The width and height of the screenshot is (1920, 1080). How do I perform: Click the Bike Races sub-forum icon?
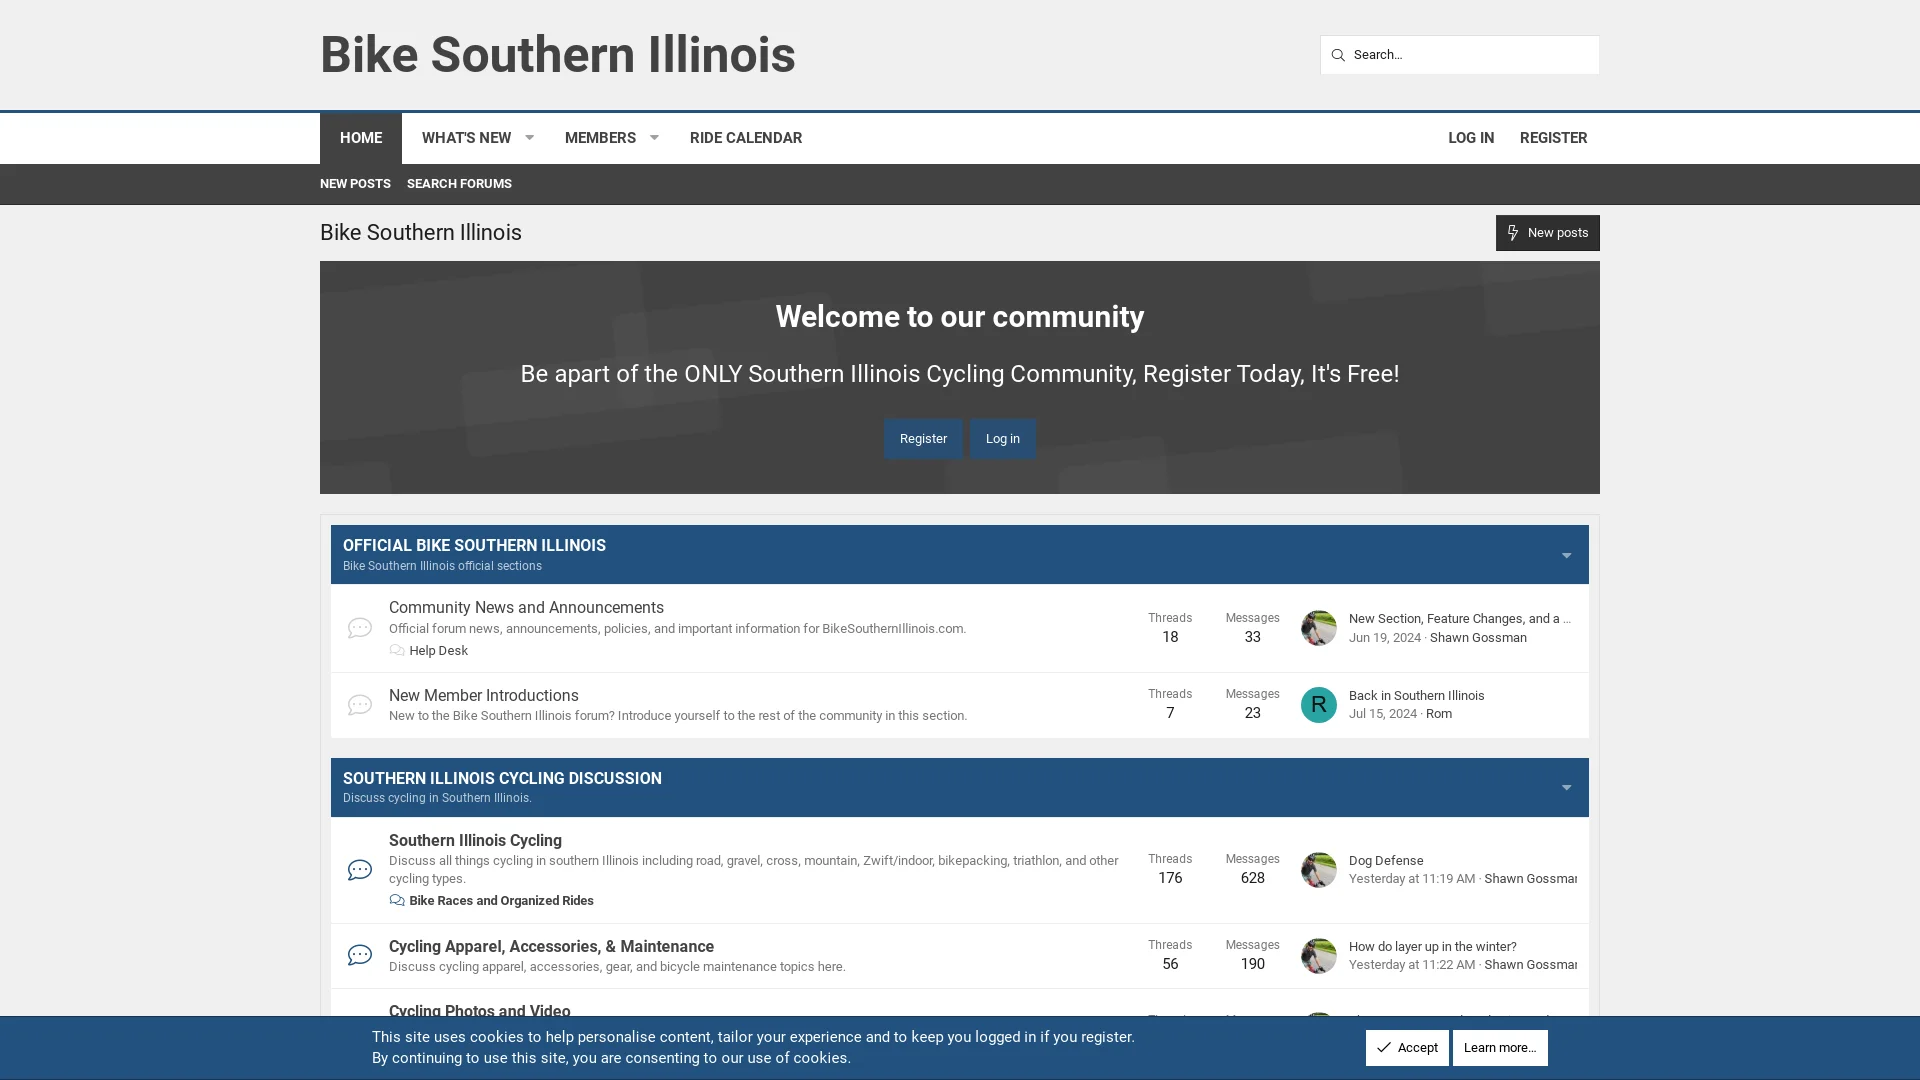(x=397, y=901)
